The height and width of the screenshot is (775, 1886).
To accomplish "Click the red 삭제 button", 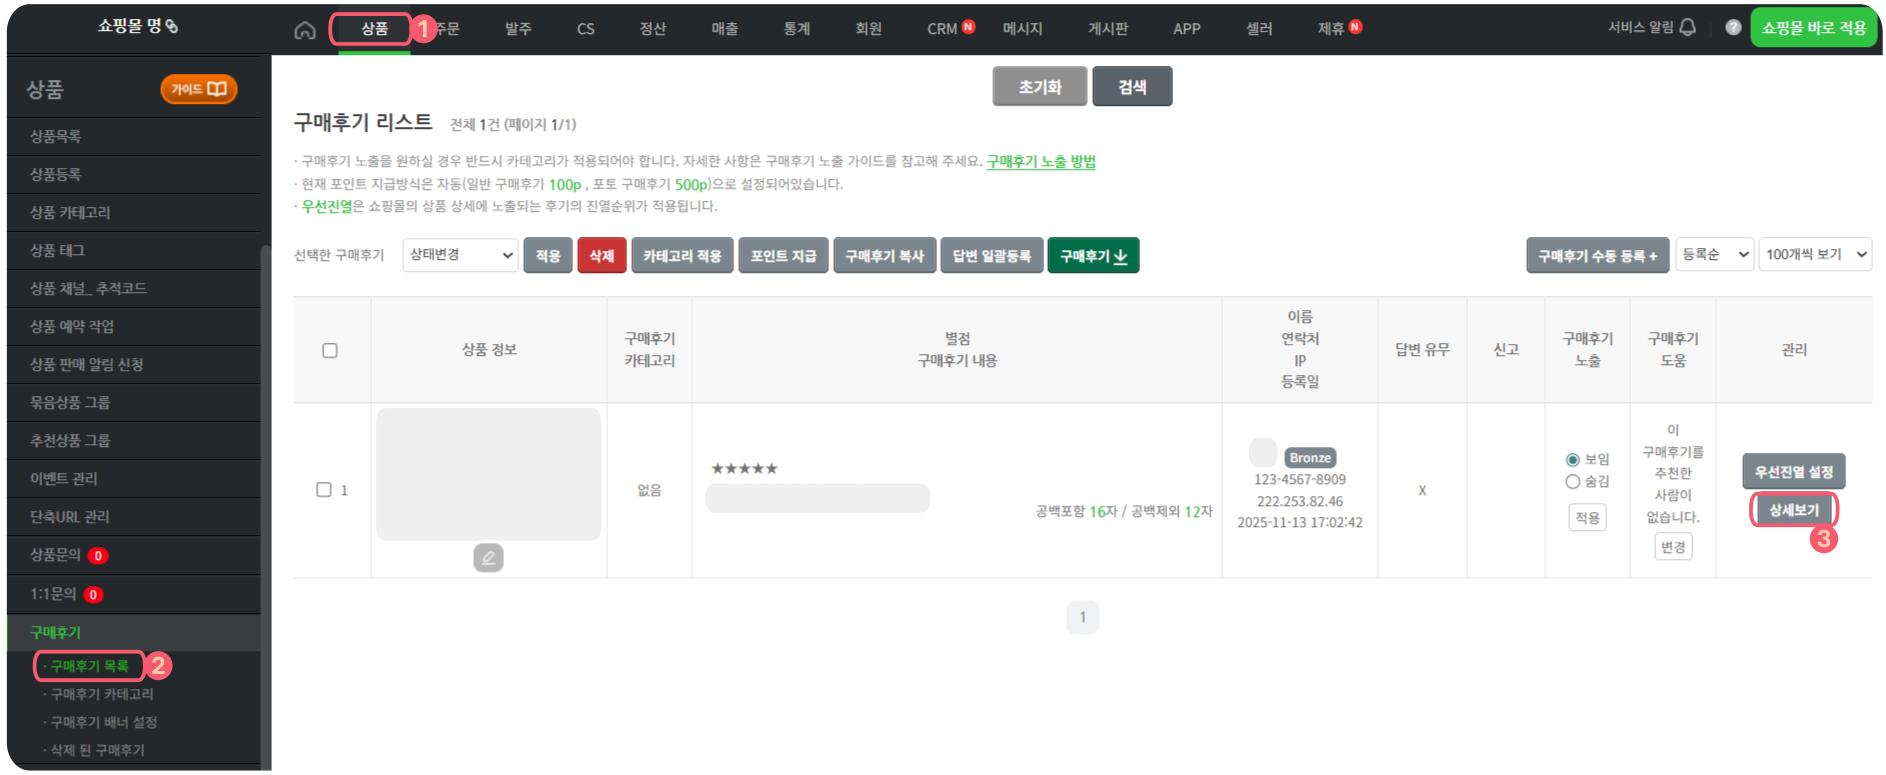I will pyautogui.click(x=602, y=256).
